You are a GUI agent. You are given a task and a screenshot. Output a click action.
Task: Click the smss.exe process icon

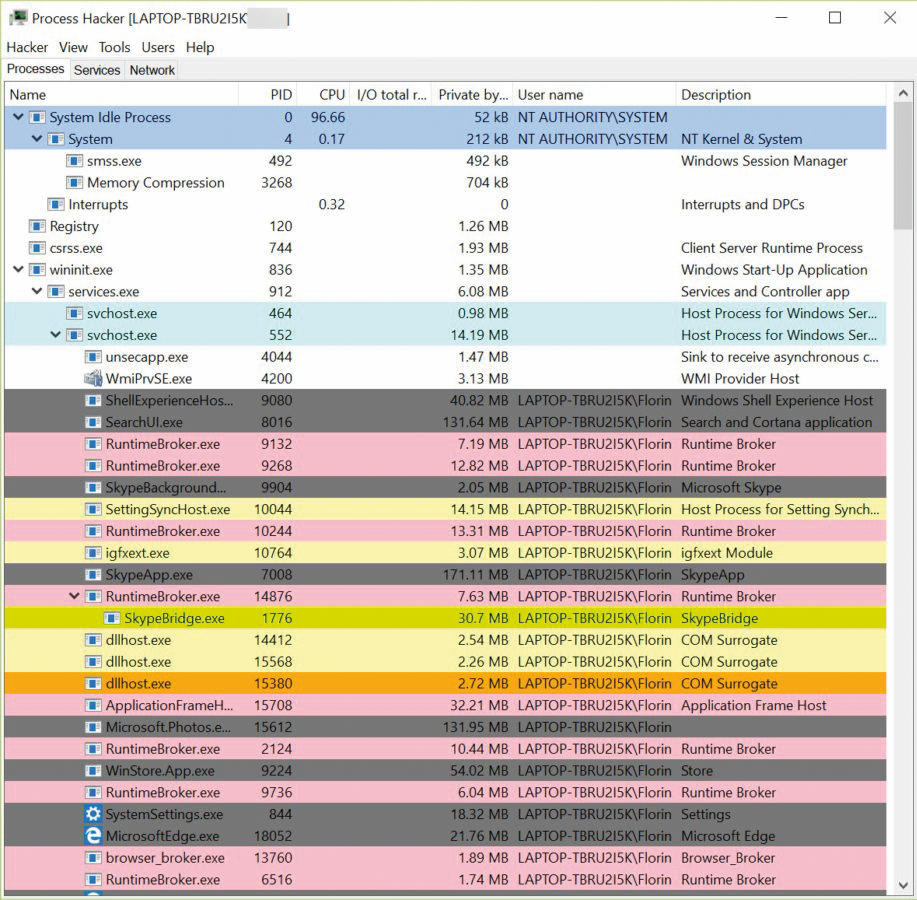coord(74,161)
